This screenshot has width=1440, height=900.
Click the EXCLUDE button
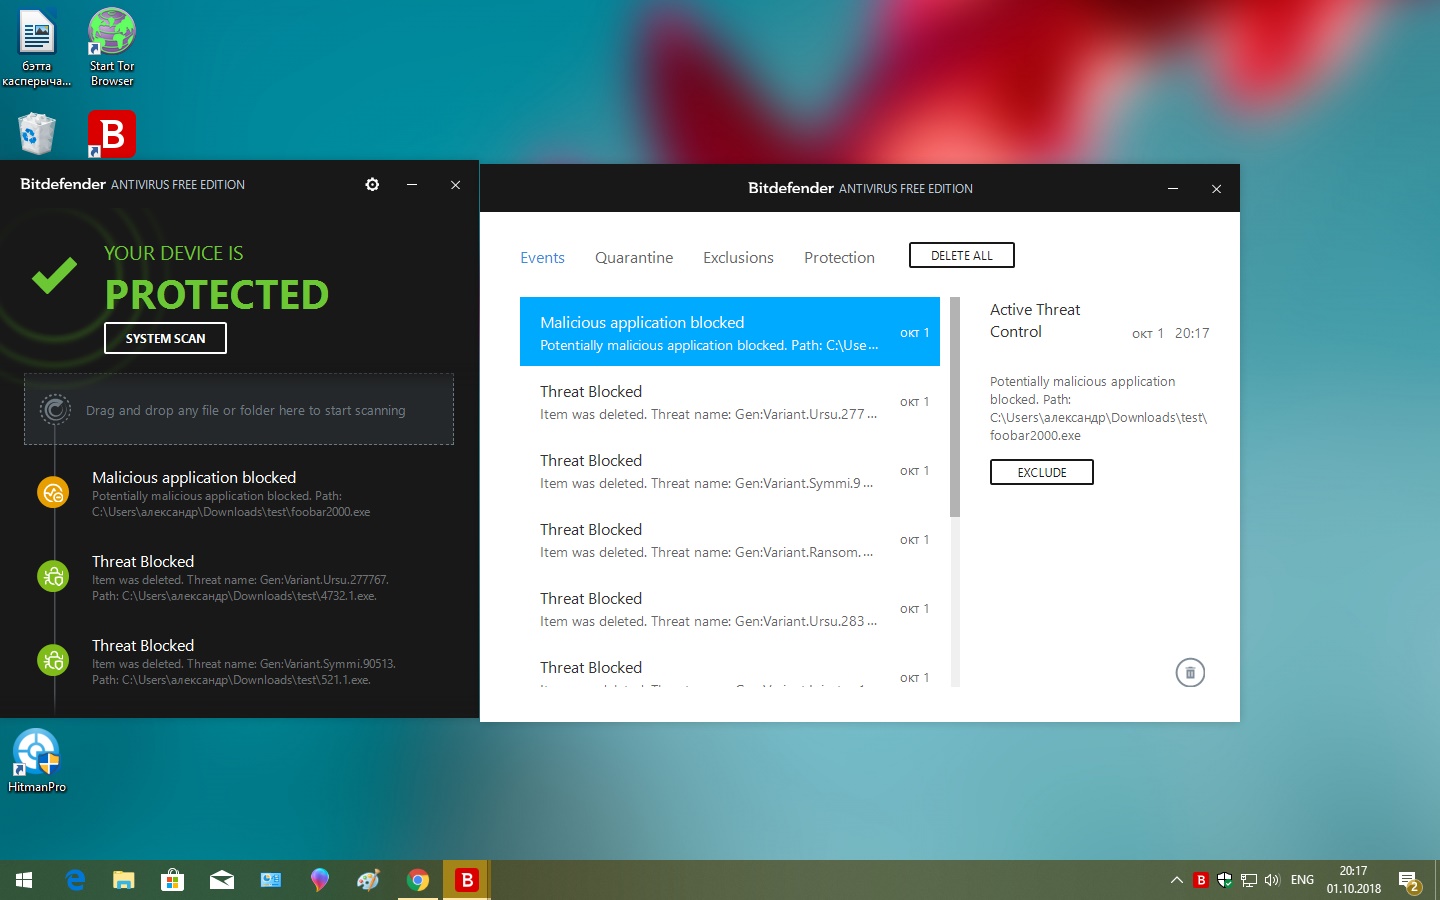1041,472
